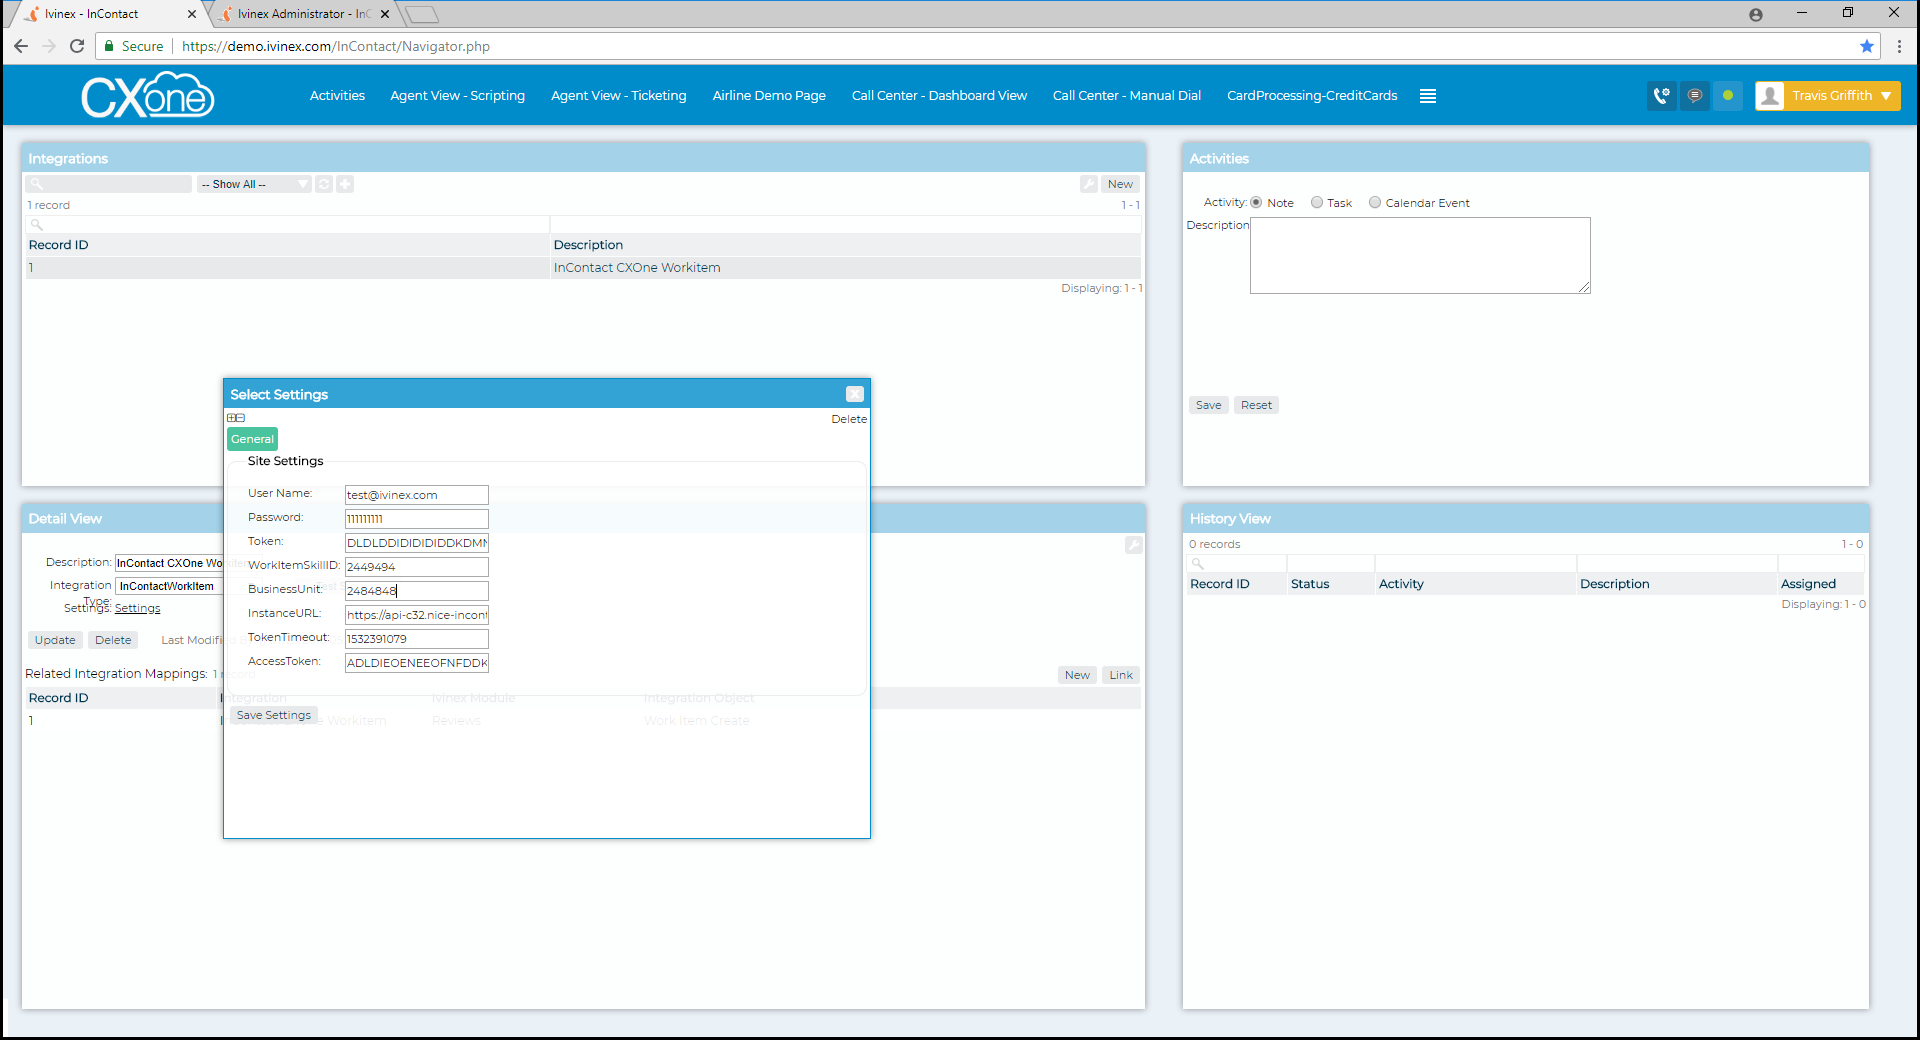Click the Integration Type field in Detail View
This screenshot has width=1920, height=1040.
click(169, 586)
